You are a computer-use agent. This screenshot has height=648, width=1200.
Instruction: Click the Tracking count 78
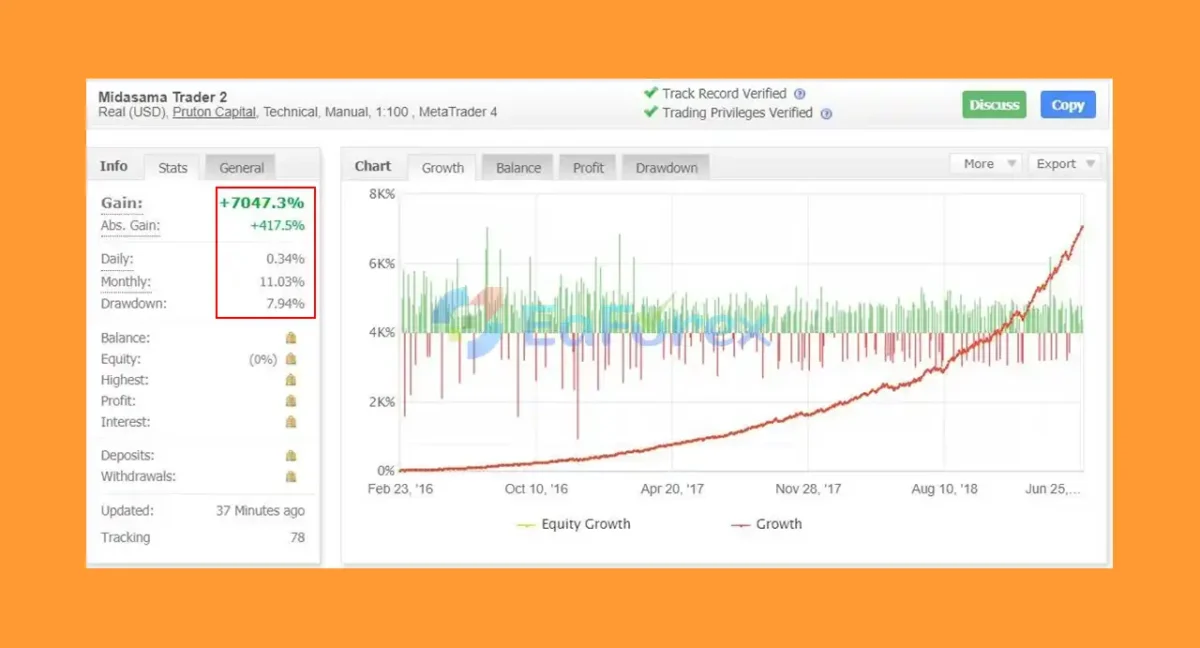[x=297, y=538]
